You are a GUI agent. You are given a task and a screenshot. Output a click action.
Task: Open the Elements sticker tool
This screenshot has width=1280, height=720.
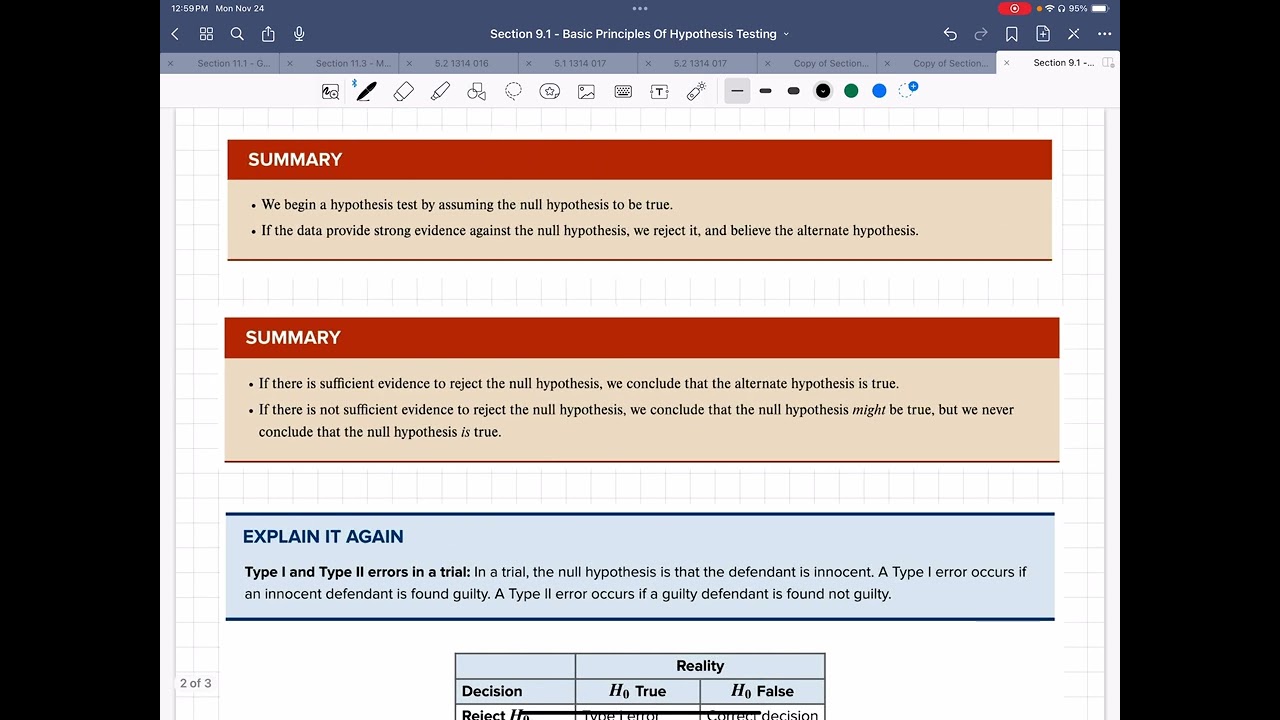point(550,91)
